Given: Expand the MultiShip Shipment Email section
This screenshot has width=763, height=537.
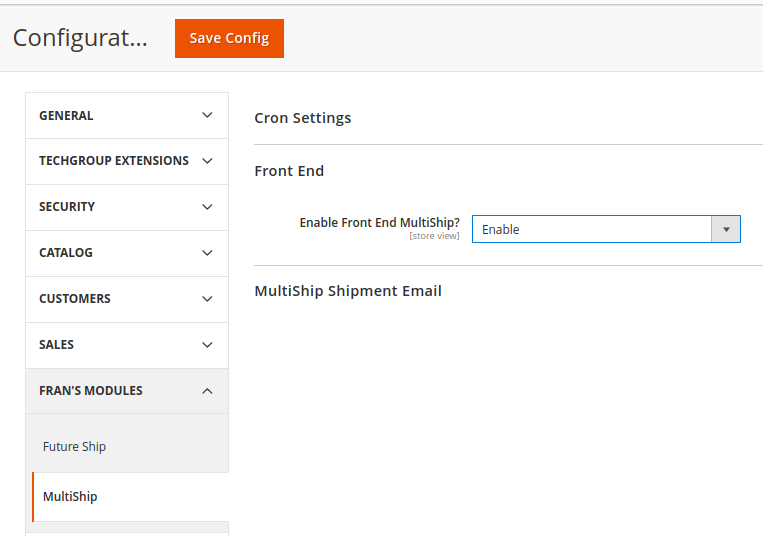Looking at the screenshot, I should tap(348, 291).
